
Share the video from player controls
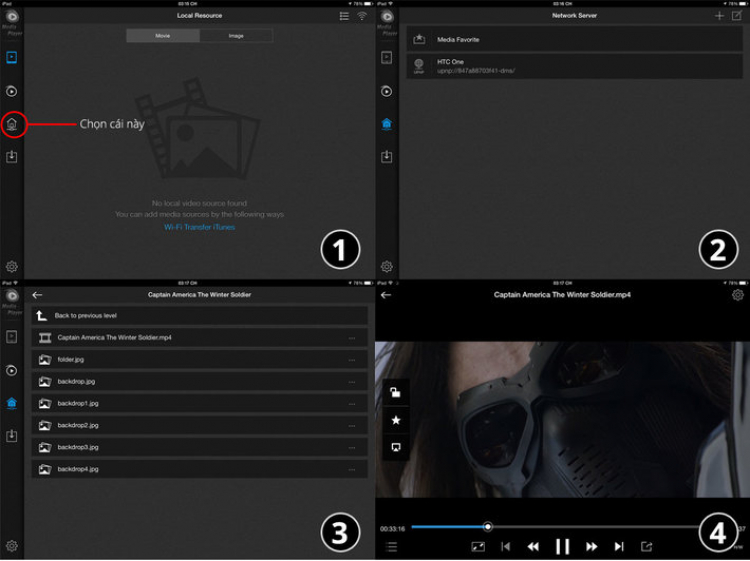click(x=646, y=546)
